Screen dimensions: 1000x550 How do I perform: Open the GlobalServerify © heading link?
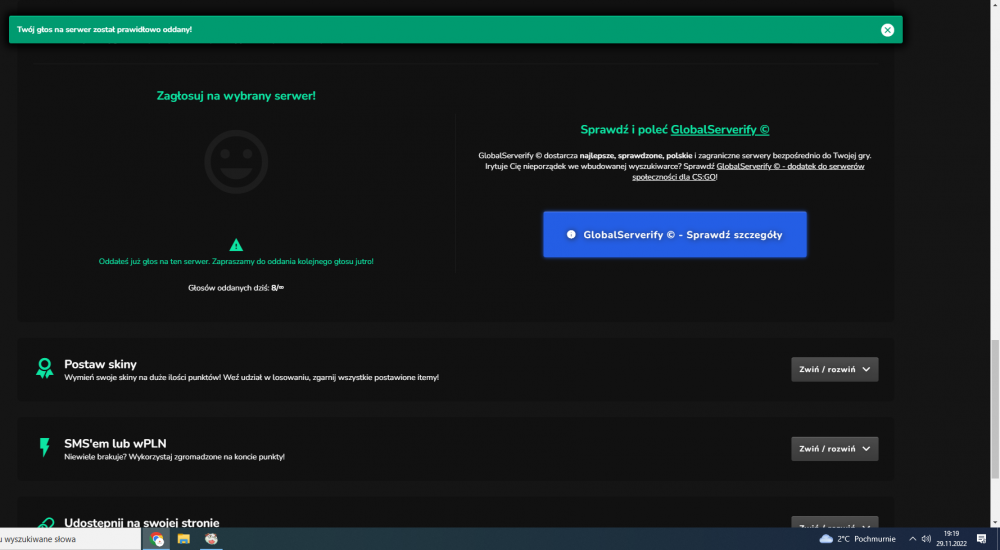[720, 130]
